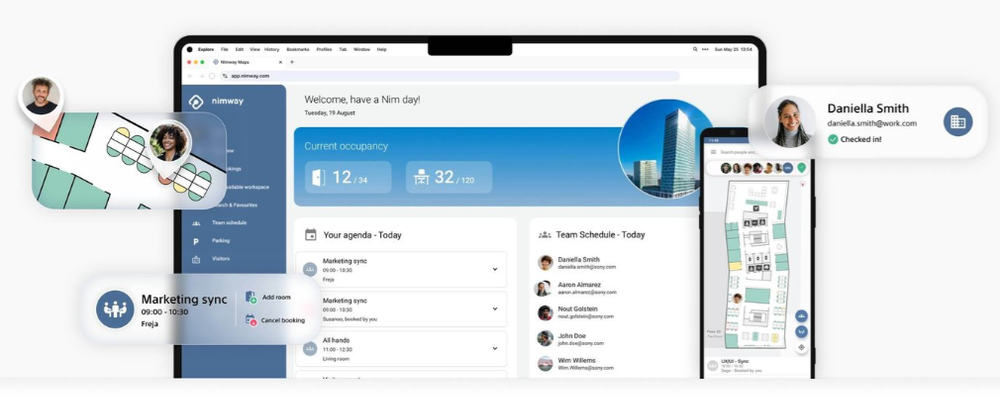This screenshot has height=415, width=1000.
Task: Click the green Checked in checkmark
Action: click(833, 139)
